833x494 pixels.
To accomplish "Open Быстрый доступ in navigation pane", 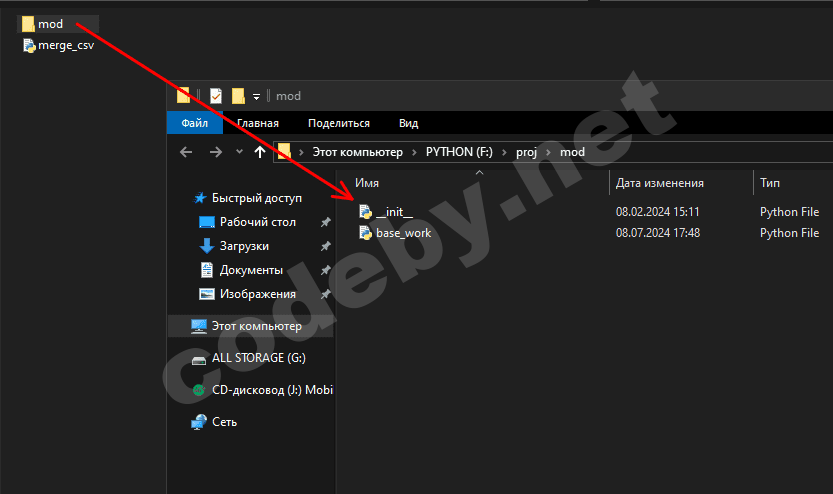I will click(257, 198).
